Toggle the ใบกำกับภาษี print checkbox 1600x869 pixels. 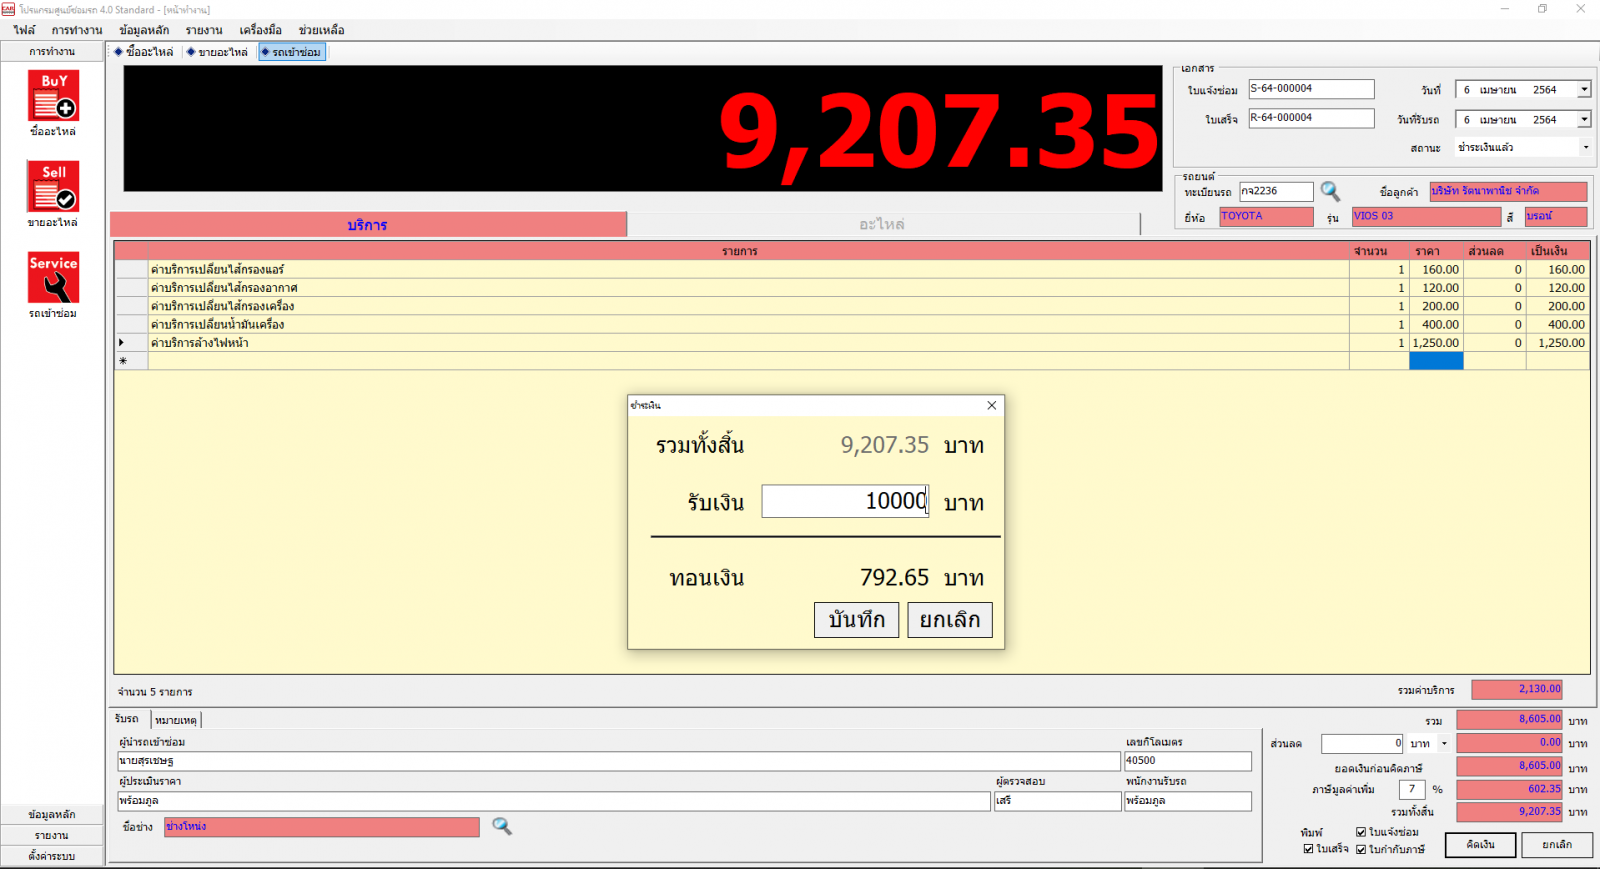click(1361, 849)
